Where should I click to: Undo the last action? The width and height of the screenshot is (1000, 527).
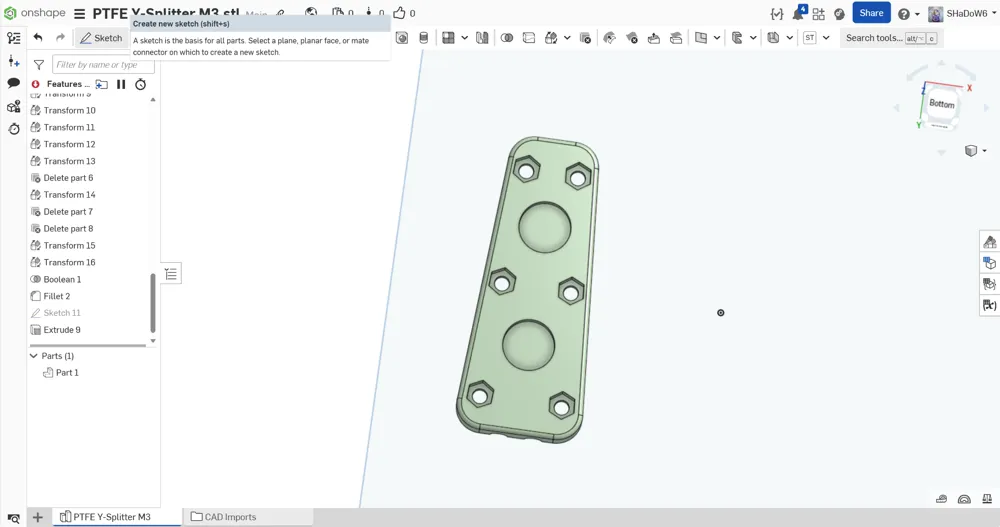click(38, 38)
